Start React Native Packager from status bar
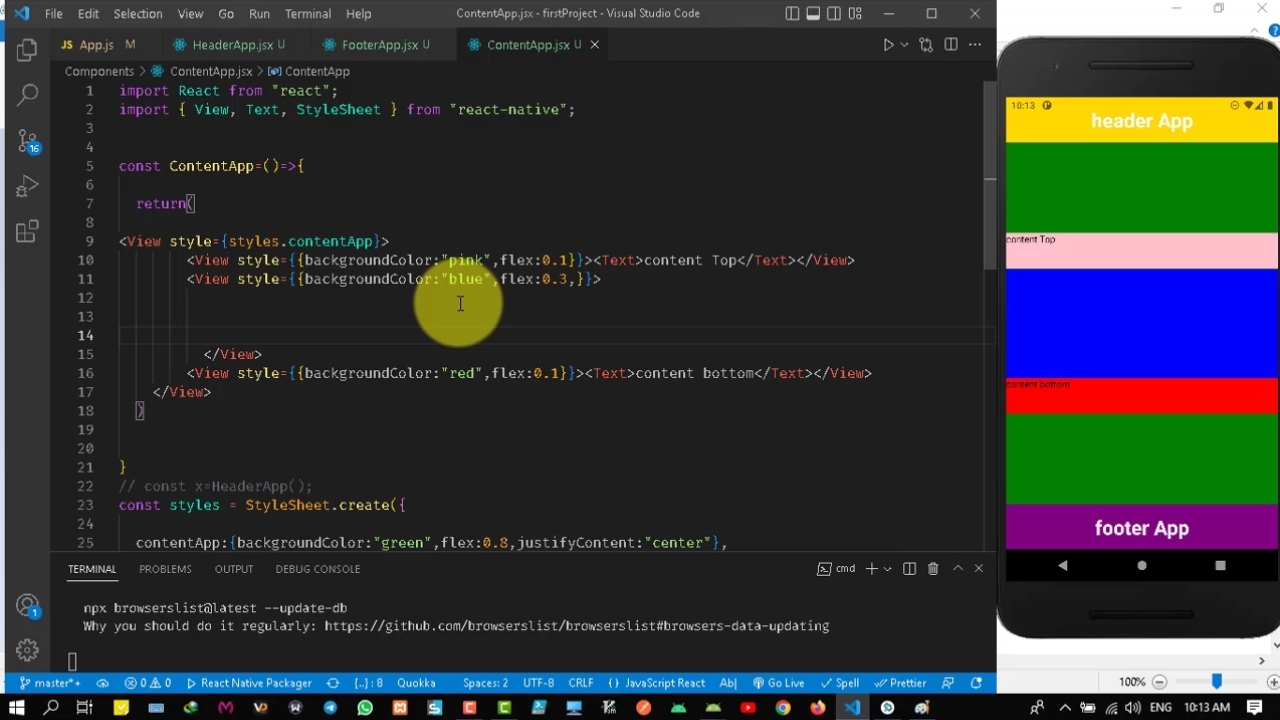1280x720 pixels. [x=249, y=683]
